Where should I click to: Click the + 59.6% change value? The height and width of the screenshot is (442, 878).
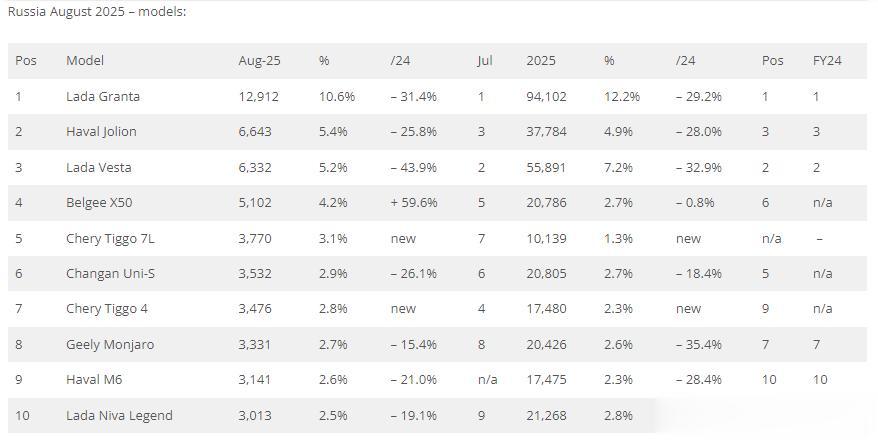point(414,203)
